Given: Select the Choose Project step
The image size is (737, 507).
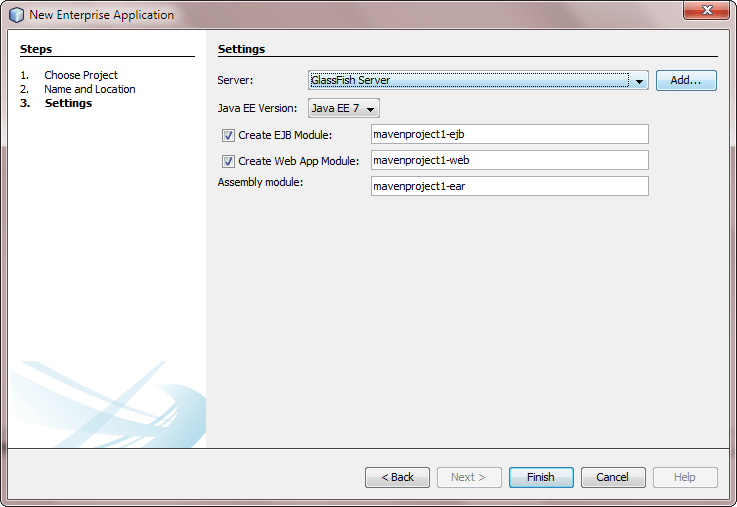Looking at the screenshot, I should click(80, 75).
